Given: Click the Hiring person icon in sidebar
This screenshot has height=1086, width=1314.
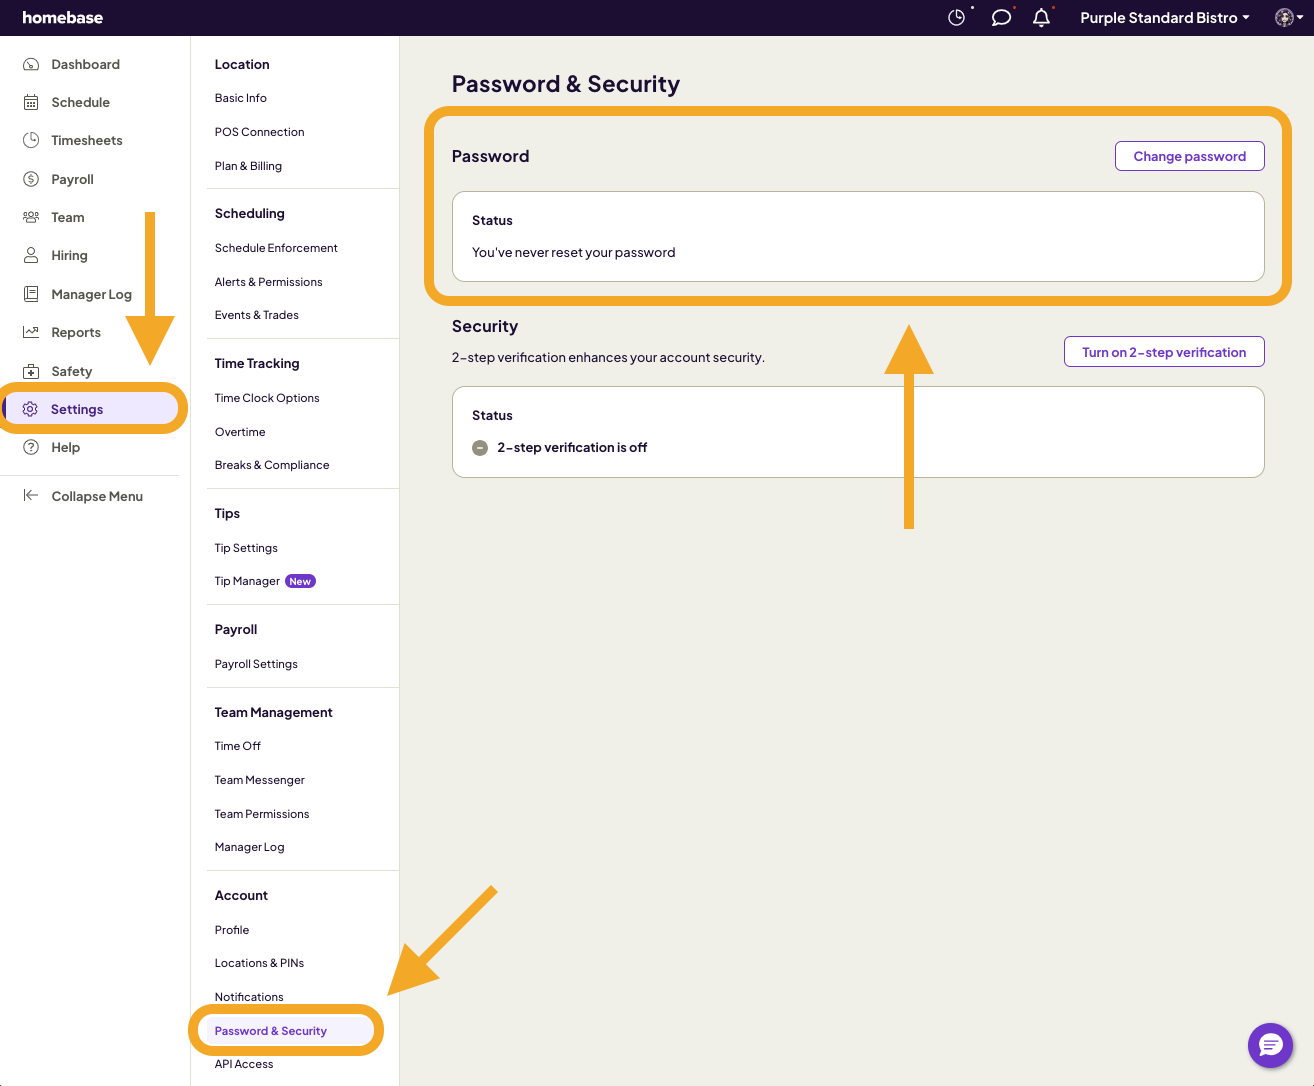Looking at the screenshot, I should (31, 256).
